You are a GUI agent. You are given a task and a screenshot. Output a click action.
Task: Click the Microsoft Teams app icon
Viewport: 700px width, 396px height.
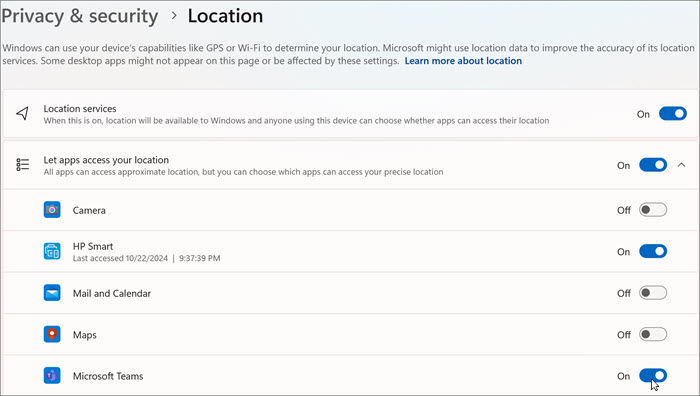[x=52, y=376]
